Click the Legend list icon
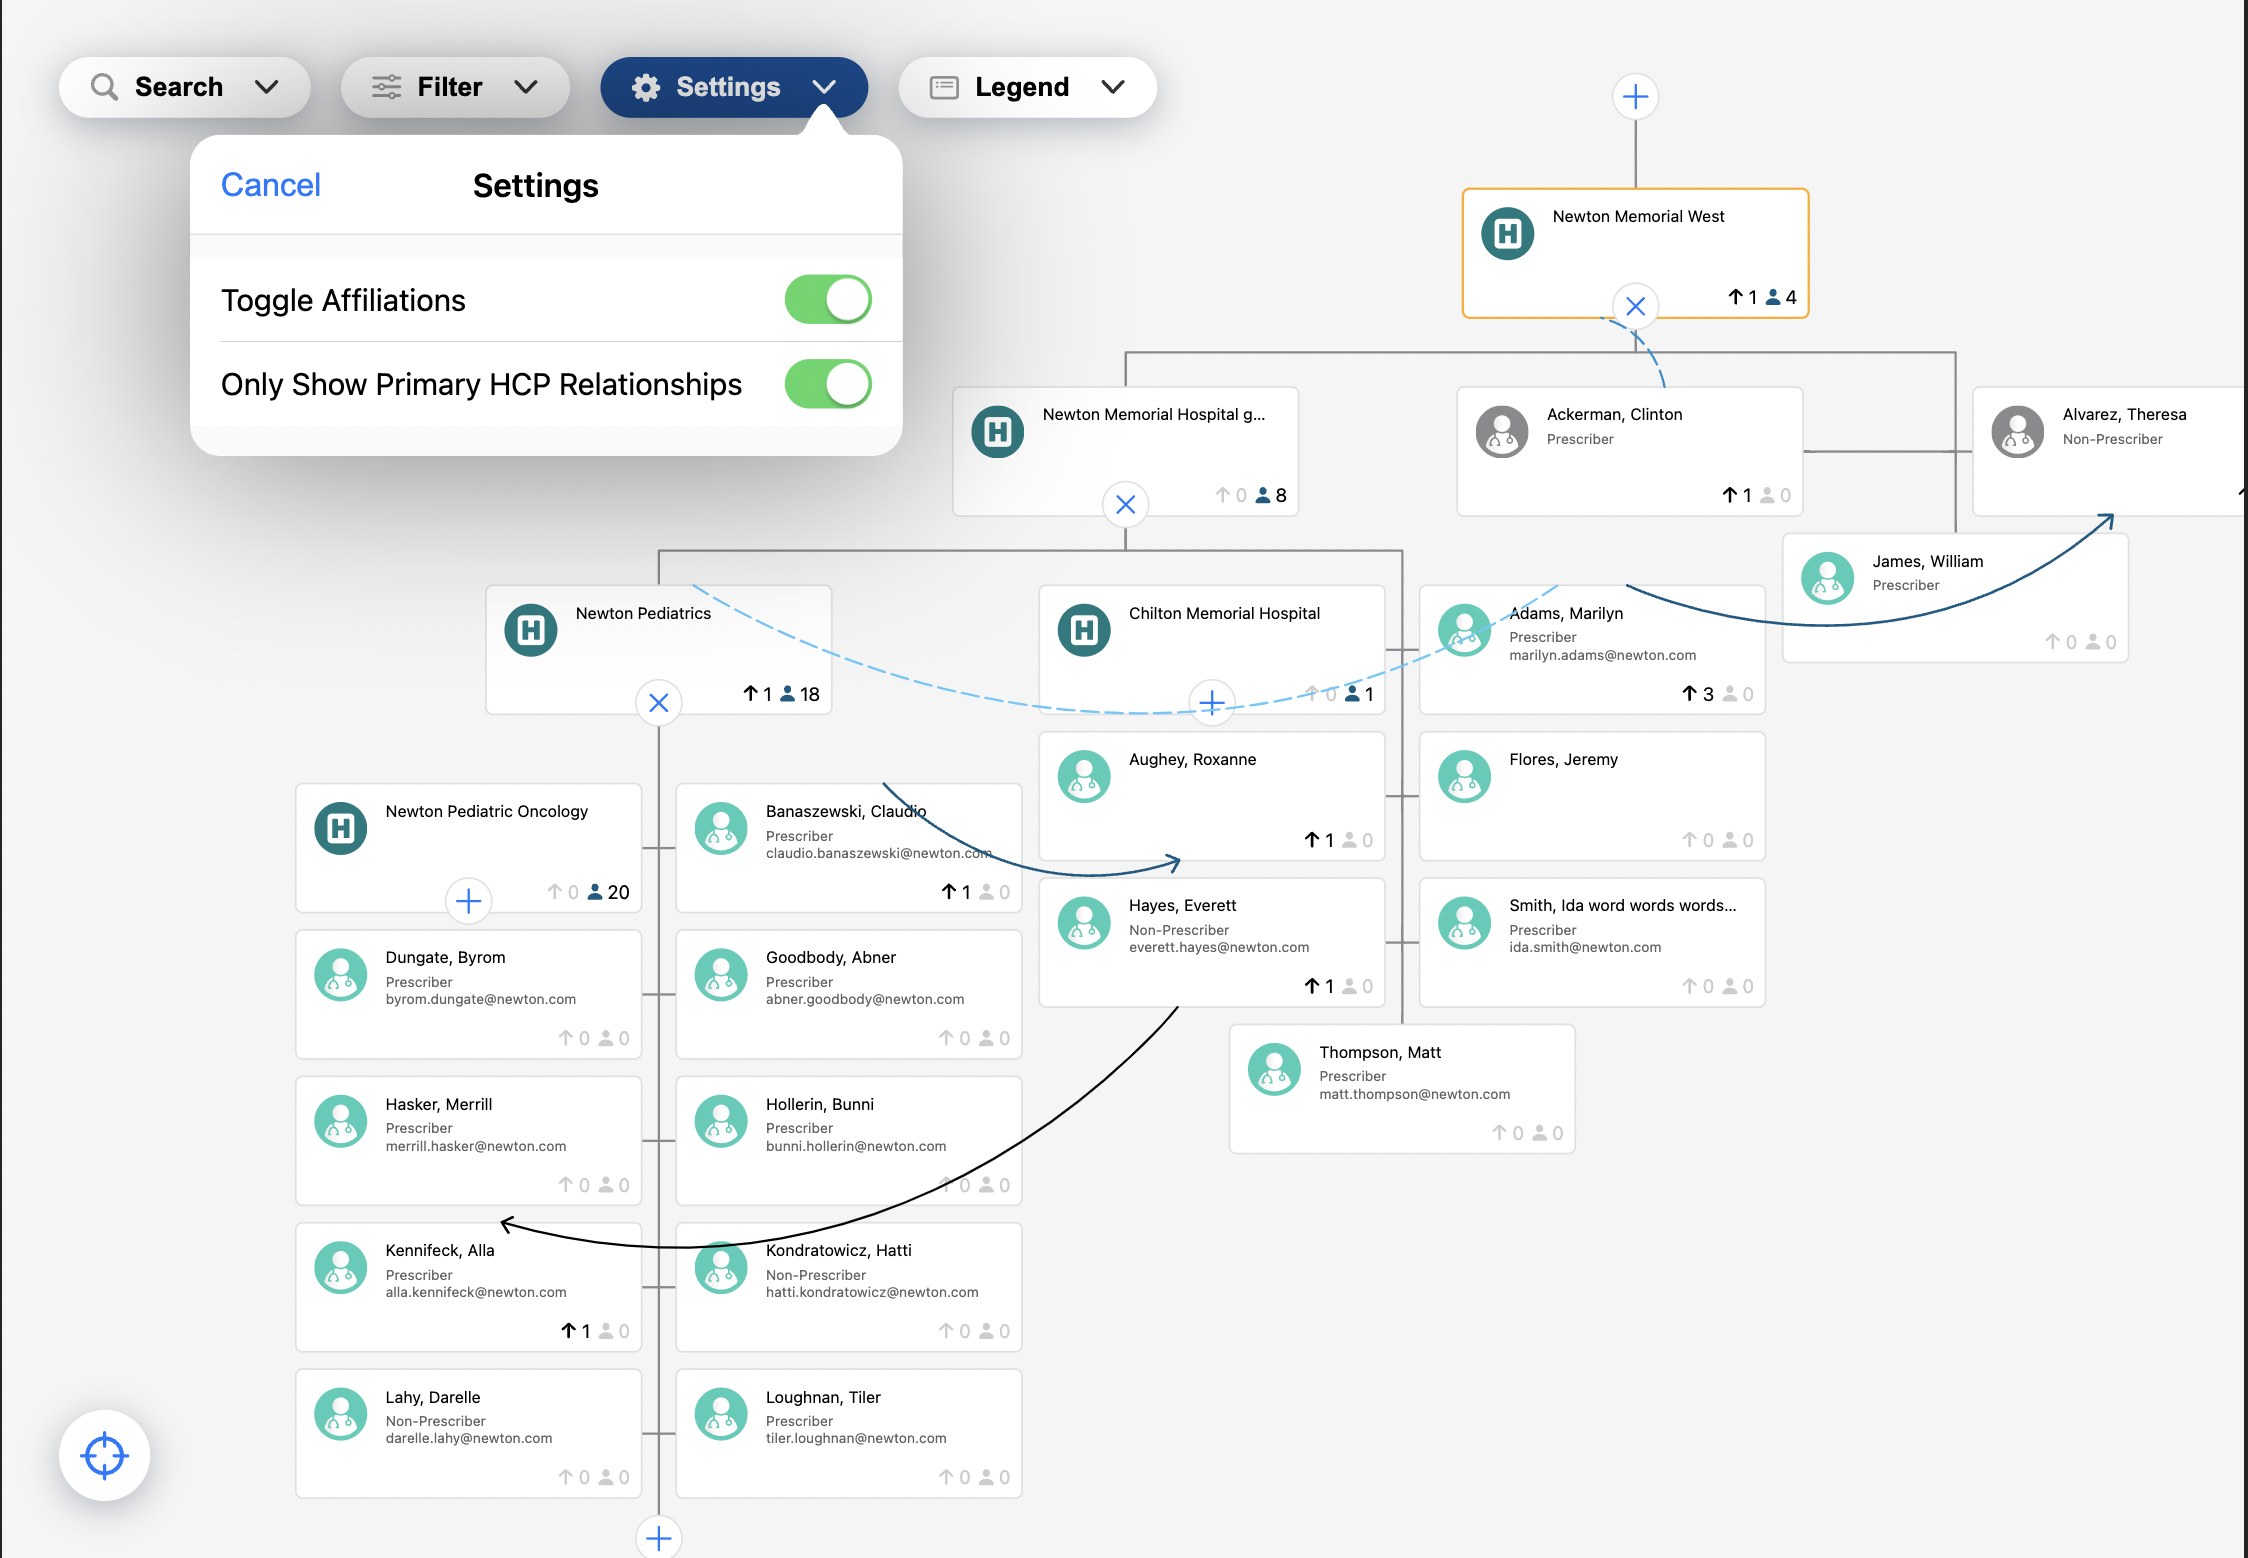 [x=944, y=87]
